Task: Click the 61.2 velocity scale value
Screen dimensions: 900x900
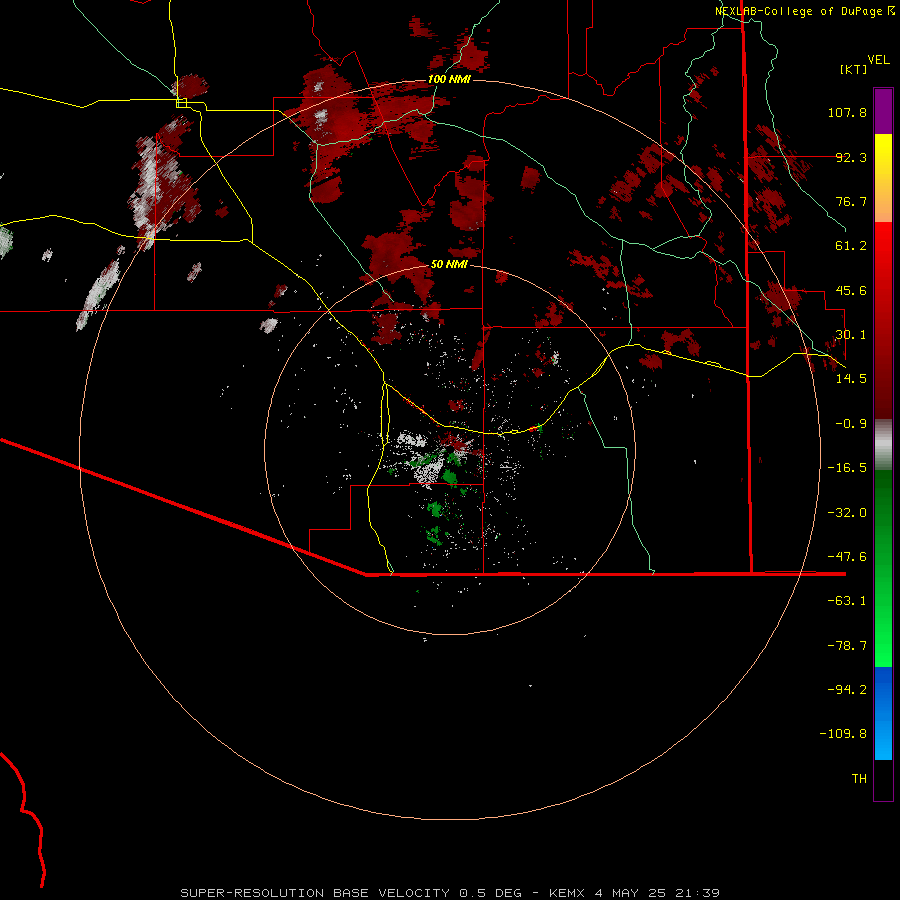Action: point(851,246)
